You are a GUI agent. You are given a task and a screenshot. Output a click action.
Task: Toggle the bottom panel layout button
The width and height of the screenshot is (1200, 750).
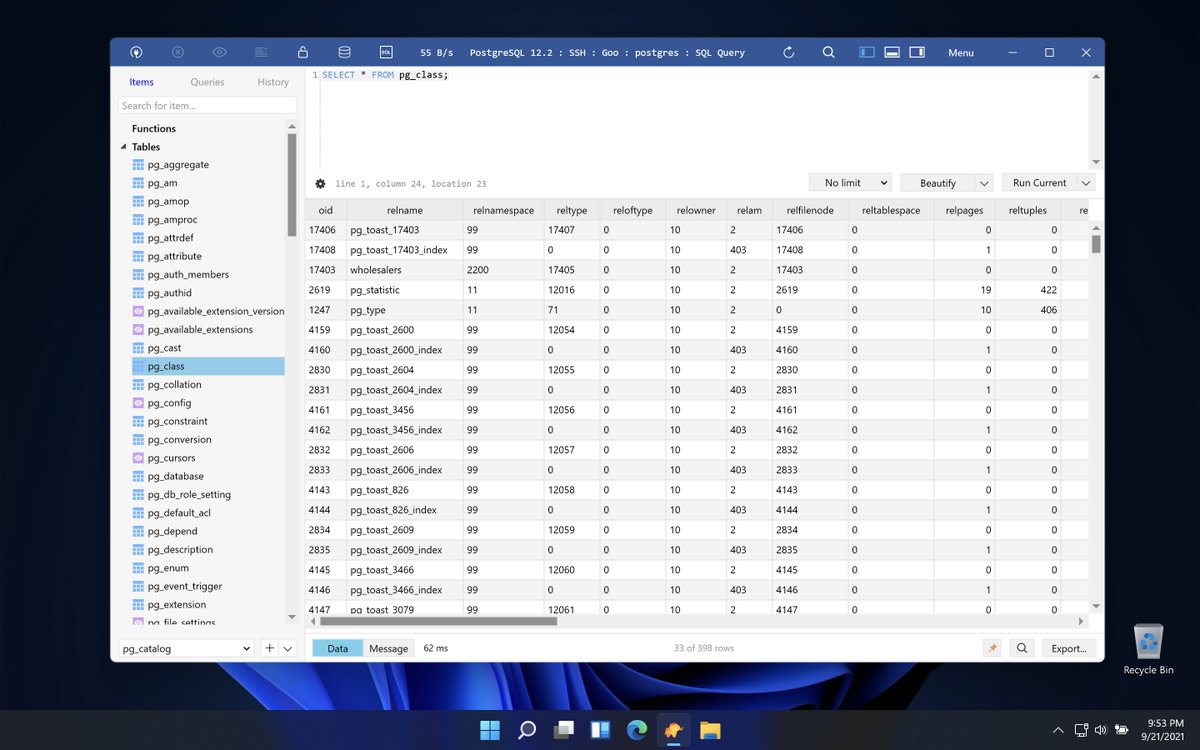(x=892, y=52)
